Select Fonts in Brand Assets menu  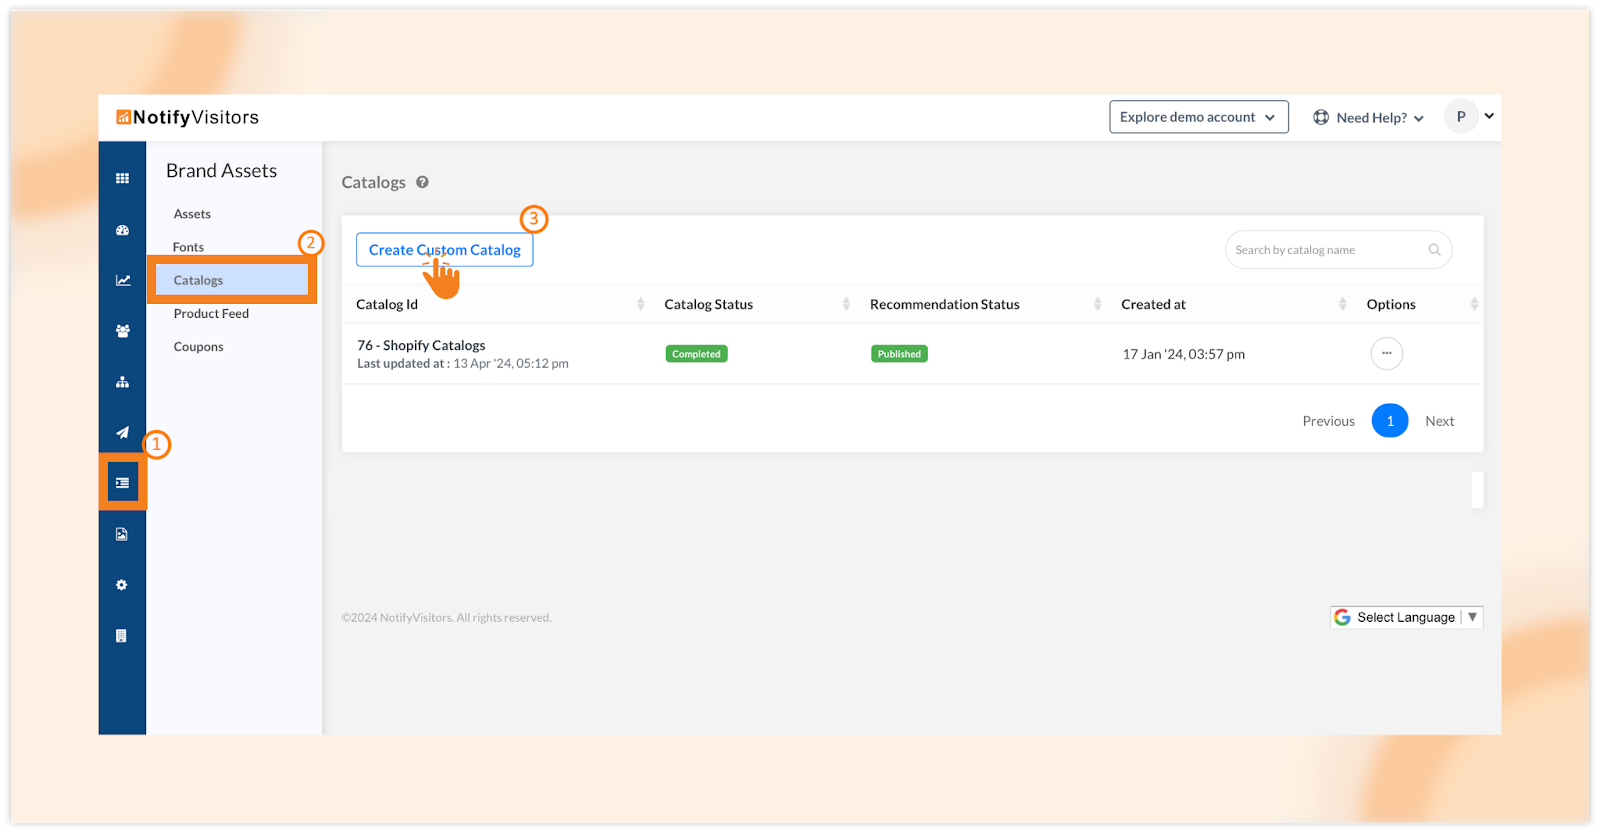click(188, 247)
